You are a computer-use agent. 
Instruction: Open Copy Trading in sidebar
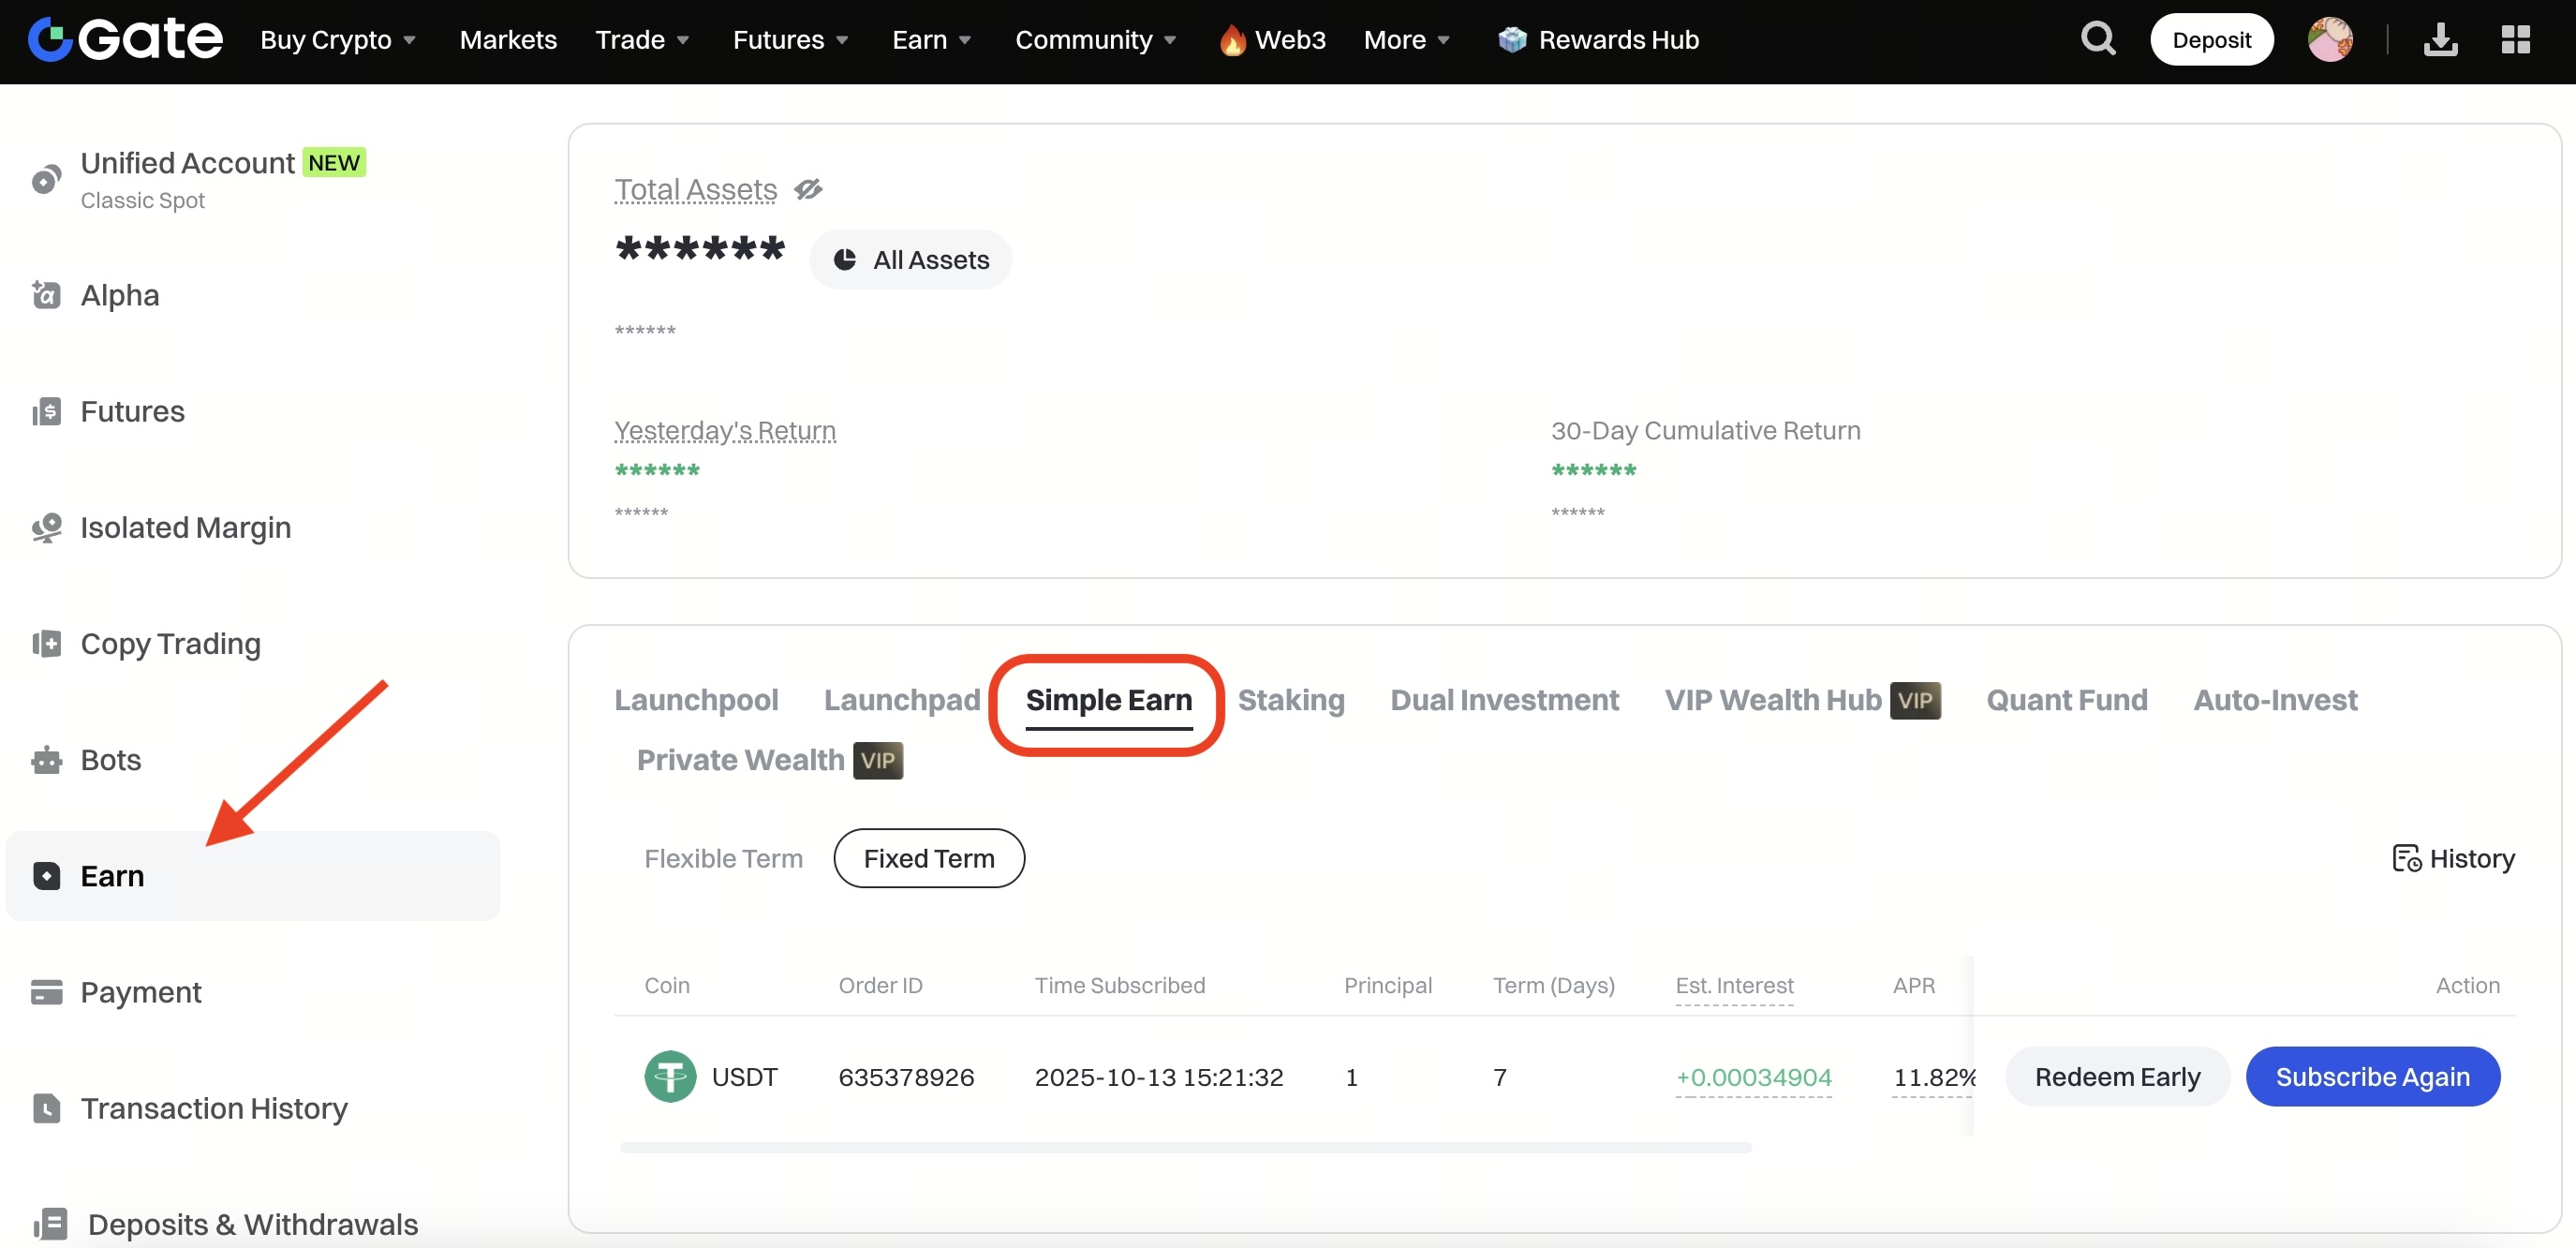170,644
